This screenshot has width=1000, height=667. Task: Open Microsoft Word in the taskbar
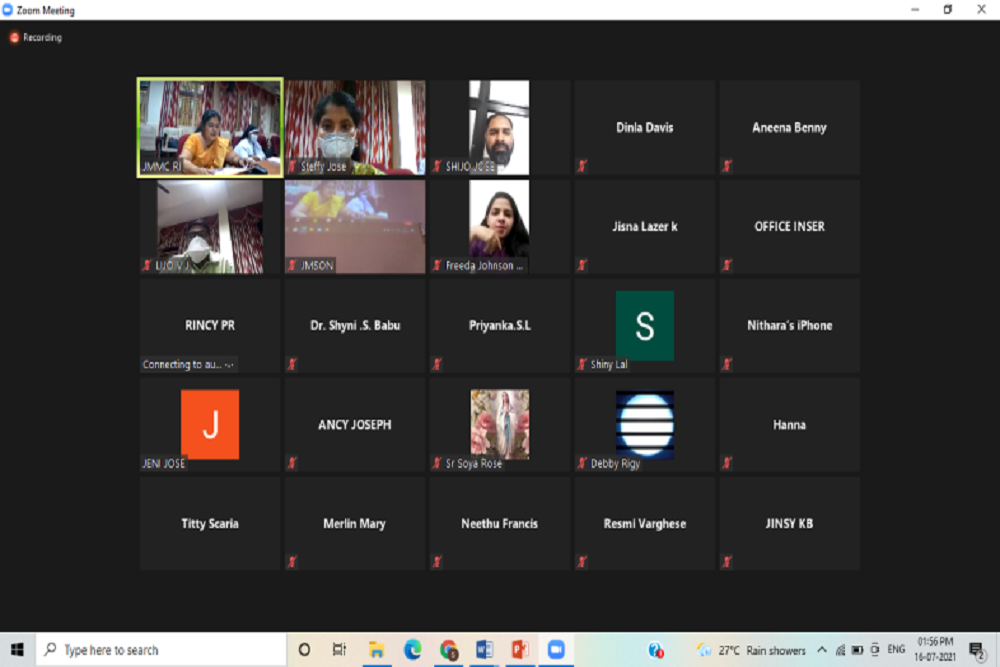pyautogui.click(x=485, y=650)
